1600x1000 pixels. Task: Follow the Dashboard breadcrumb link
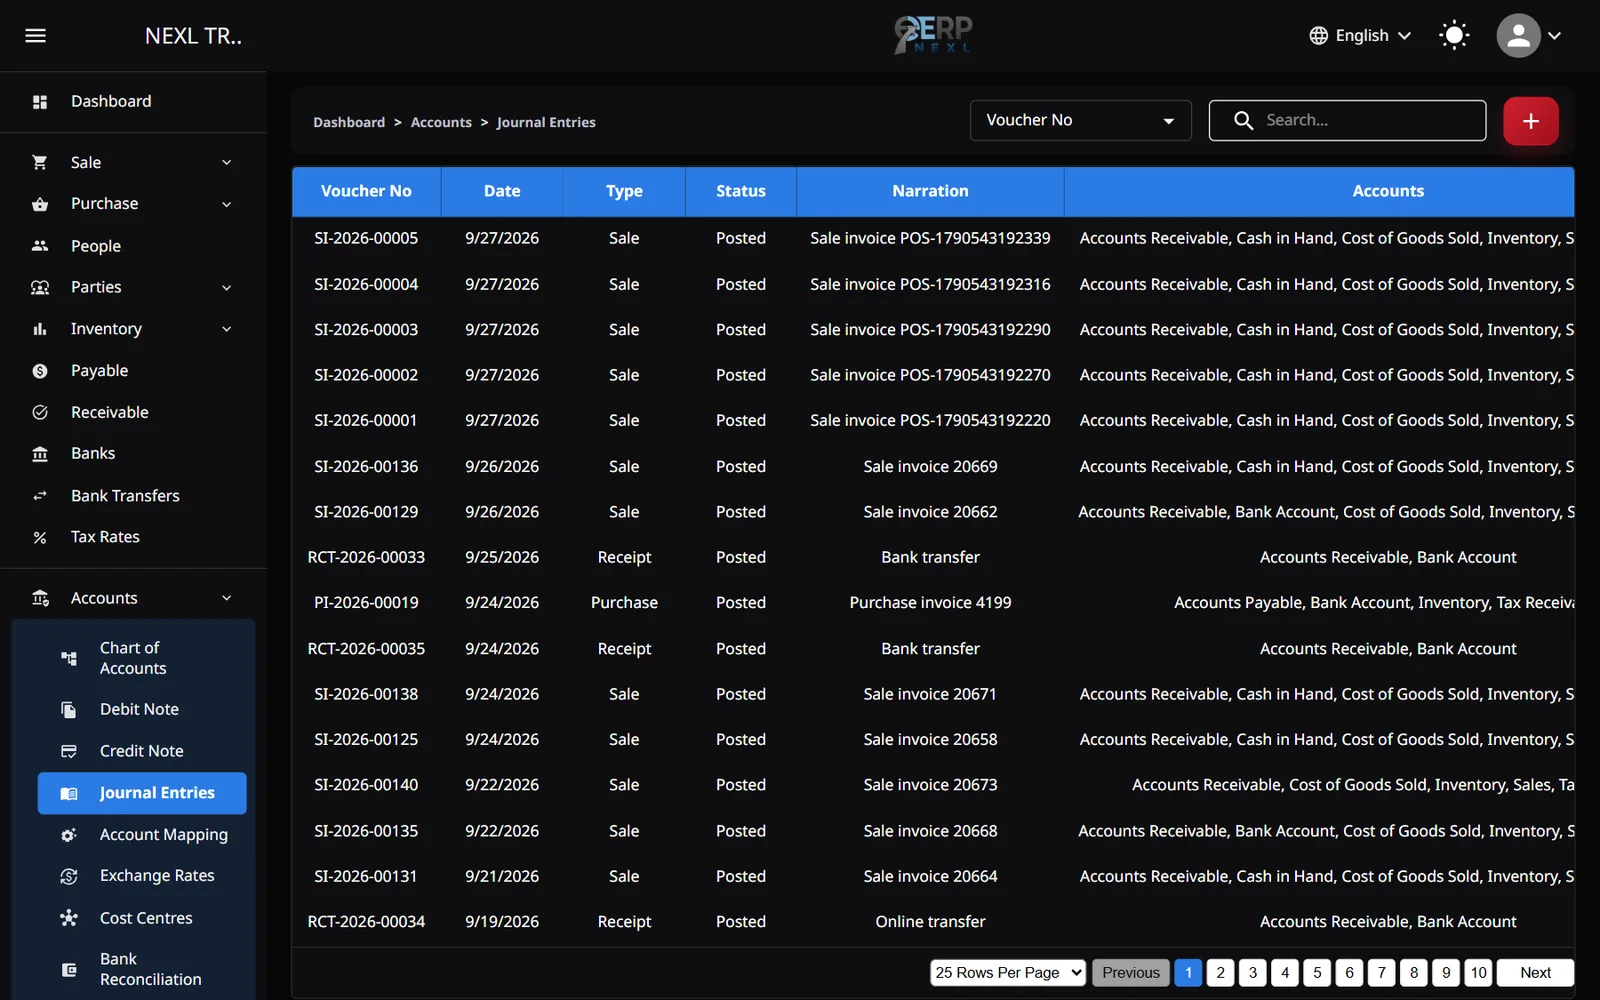pos(349,123)
